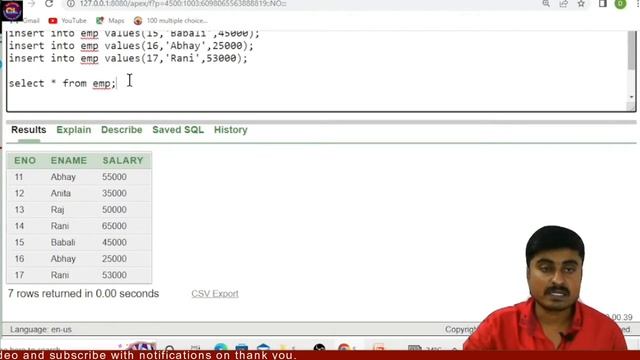
Task: Click Abhay name in row 11
Action: tap(63, 177)
